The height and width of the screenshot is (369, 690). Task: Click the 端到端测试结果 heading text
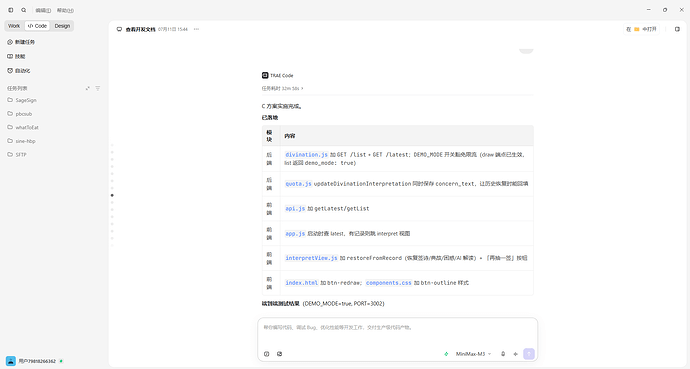[280, 303]
